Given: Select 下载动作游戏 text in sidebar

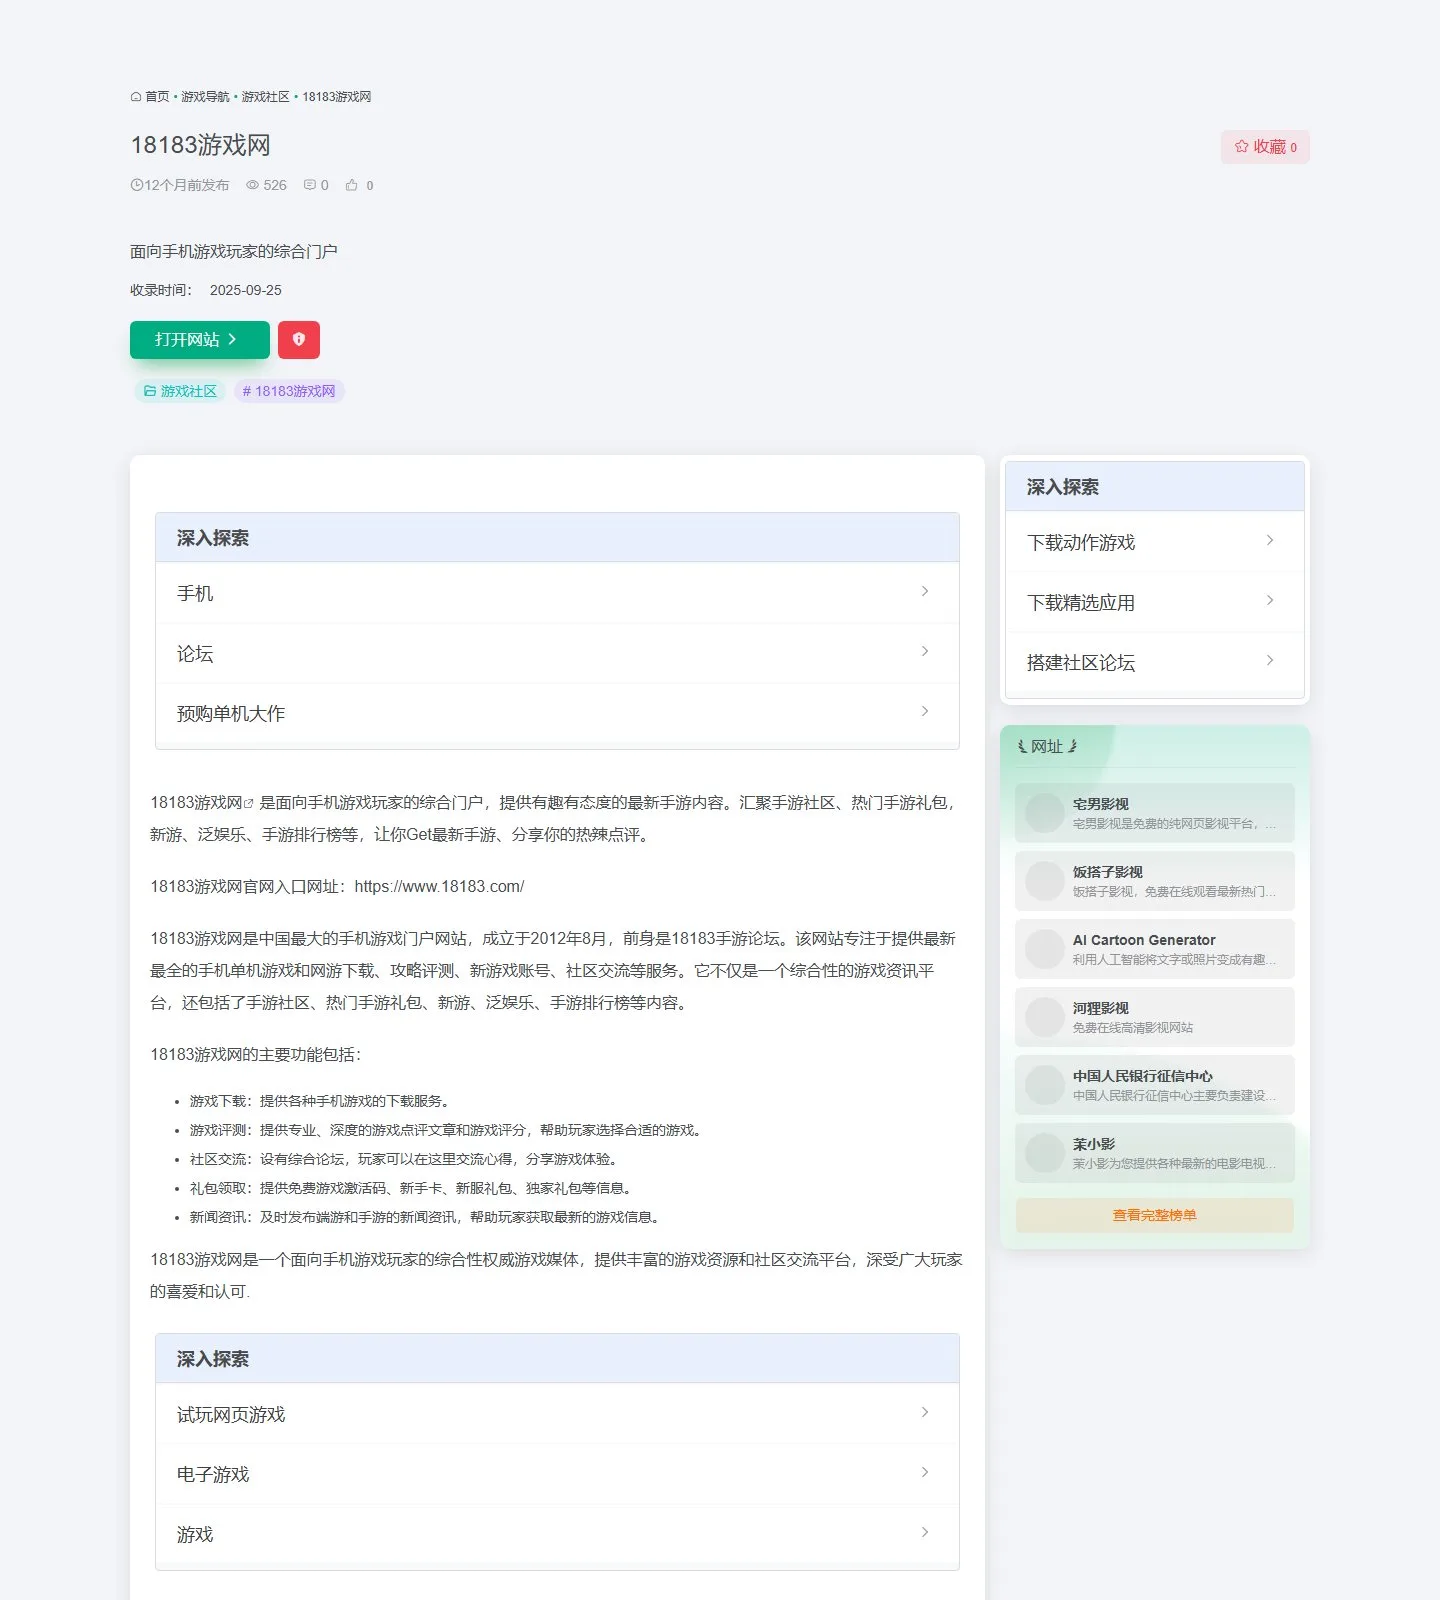Looking at the screenshot, I should click(x=1081, y=543).
